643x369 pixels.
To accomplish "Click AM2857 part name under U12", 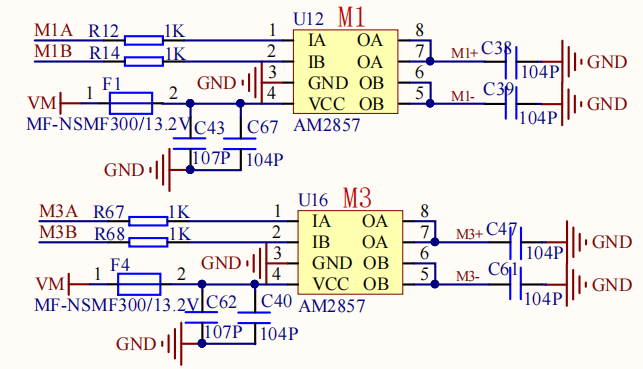I will (x=327, y=125).
